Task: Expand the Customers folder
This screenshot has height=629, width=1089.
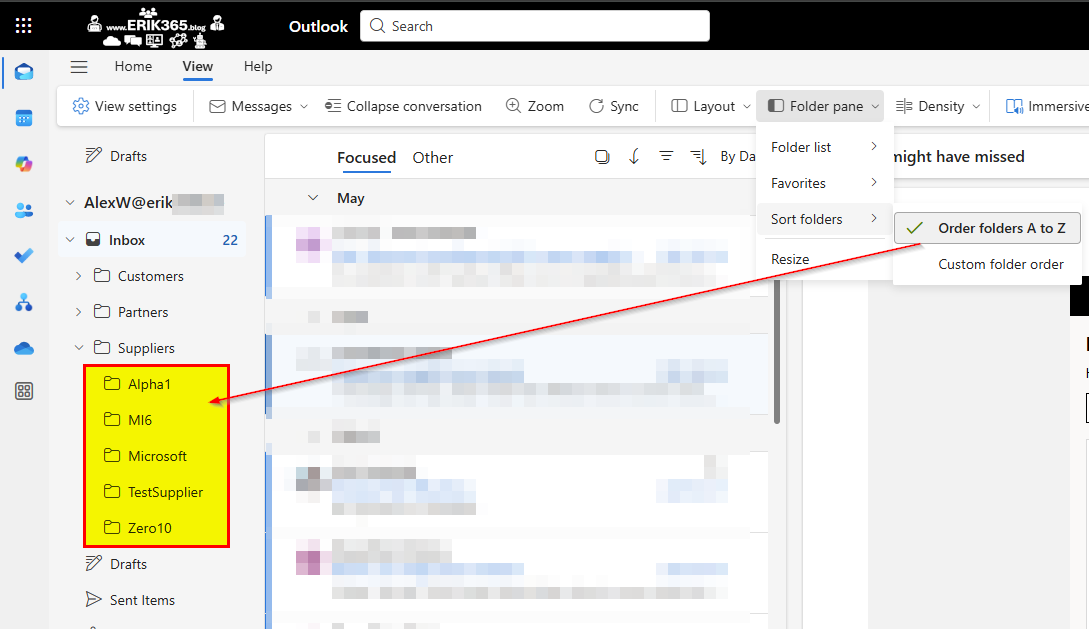Action: coord(79,276)
